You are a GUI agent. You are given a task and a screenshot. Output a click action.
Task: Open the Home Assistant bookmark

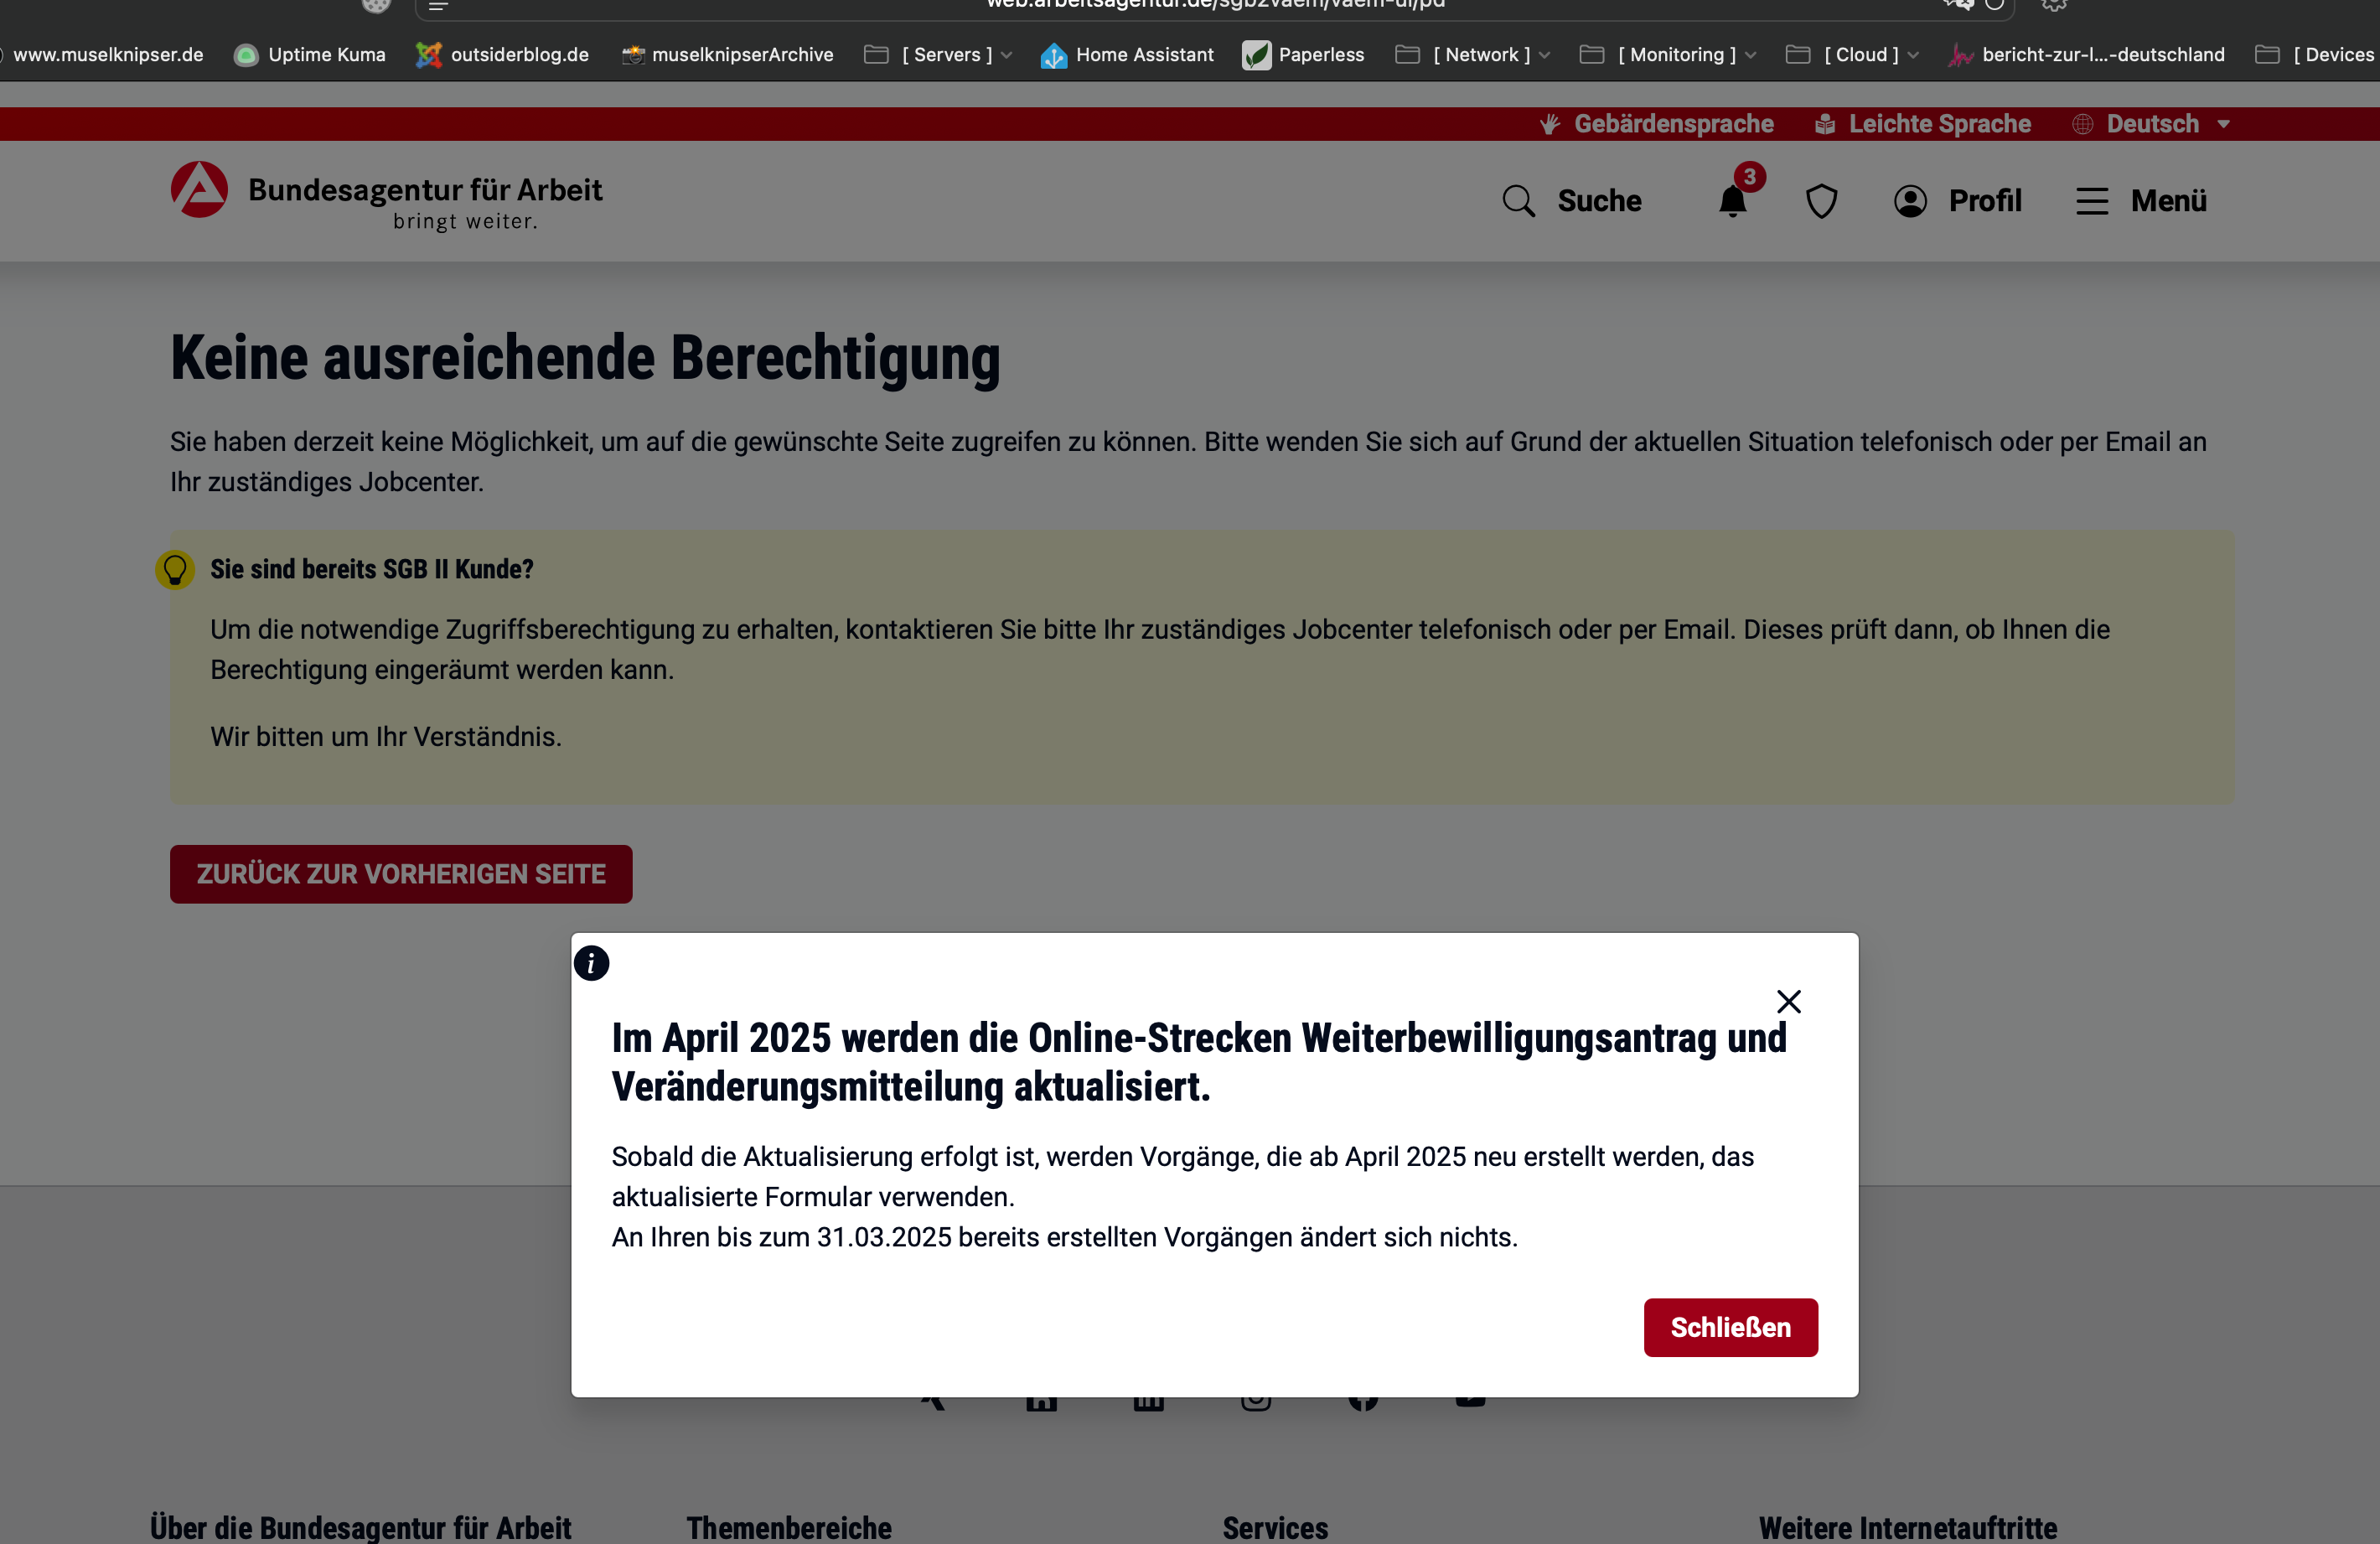coord(1127,54)
